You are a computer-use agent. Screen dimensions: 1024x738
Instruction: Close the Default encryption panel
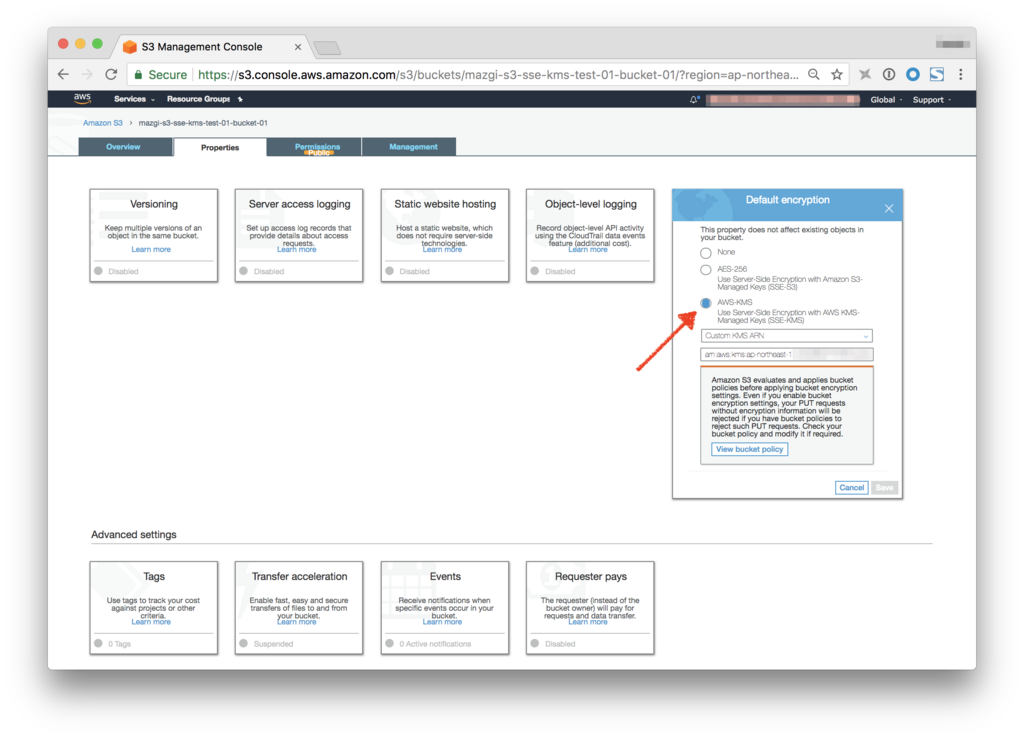tap(889, 208)
